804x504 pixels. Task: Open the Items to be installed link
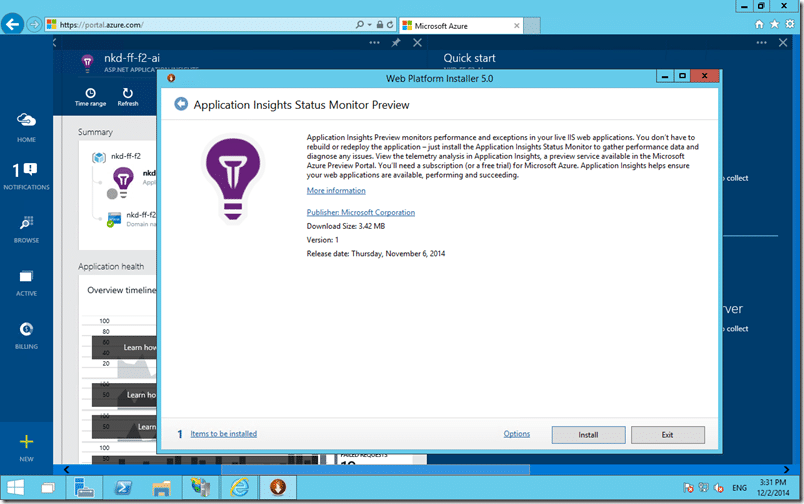[224, 434]
